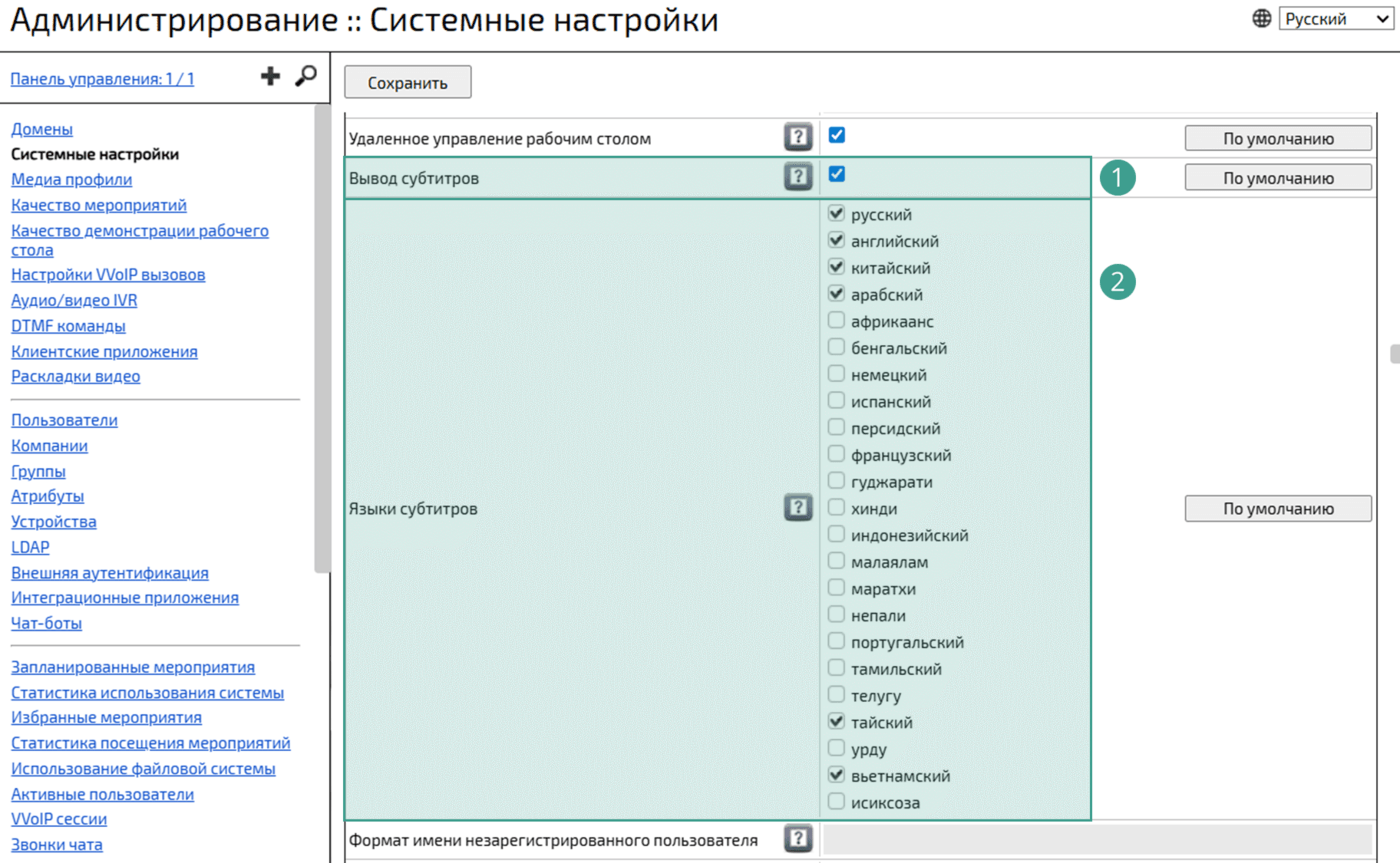This screenshot has width=1400, height=863.
Task: Tick the французский language checkbox
Action: pyautogui.click(x=836, y=454)
